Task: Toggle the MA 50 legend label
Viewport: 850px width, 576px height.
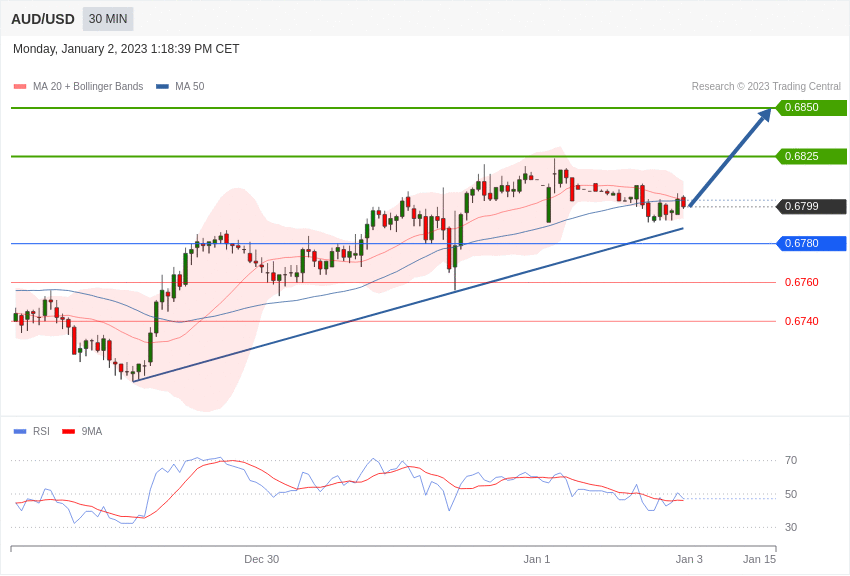Action: coord(189,87)
